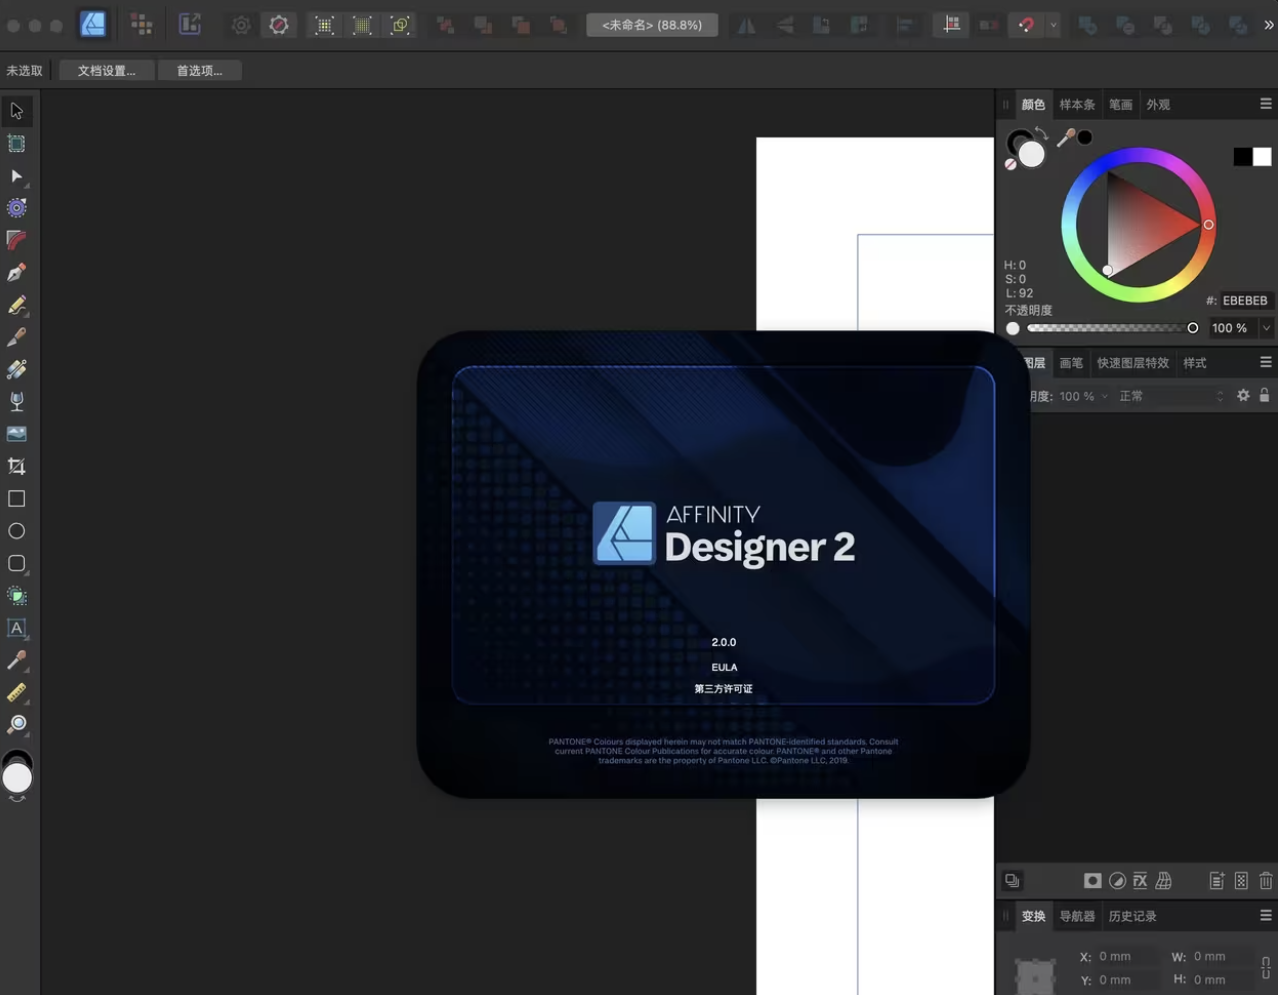The image size is (1278, 995).
Task: Toggle the magnet snapping button
Action: pyautogui.click(x=1026, y=25)
